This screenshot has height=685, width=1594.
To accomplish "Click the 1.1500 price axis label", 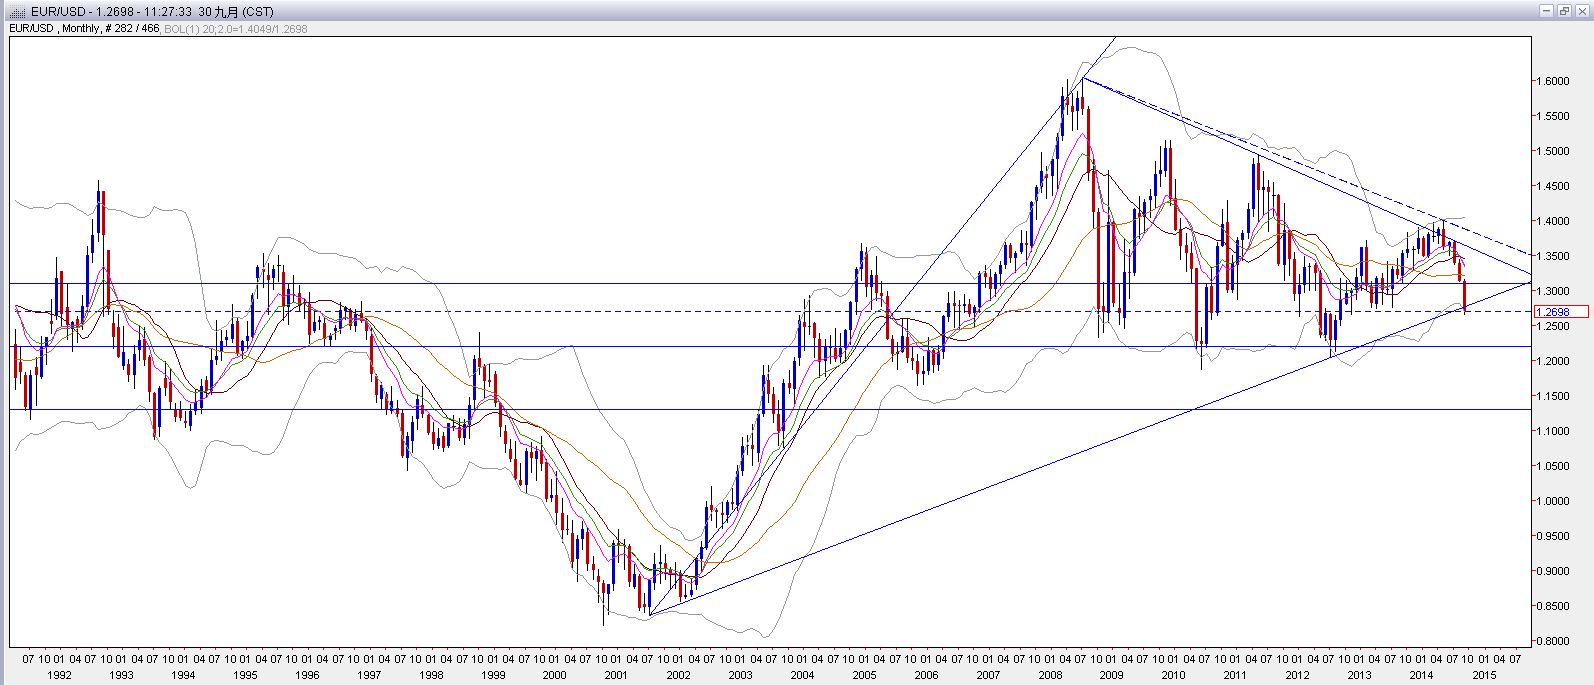I will pos(1553,397).
